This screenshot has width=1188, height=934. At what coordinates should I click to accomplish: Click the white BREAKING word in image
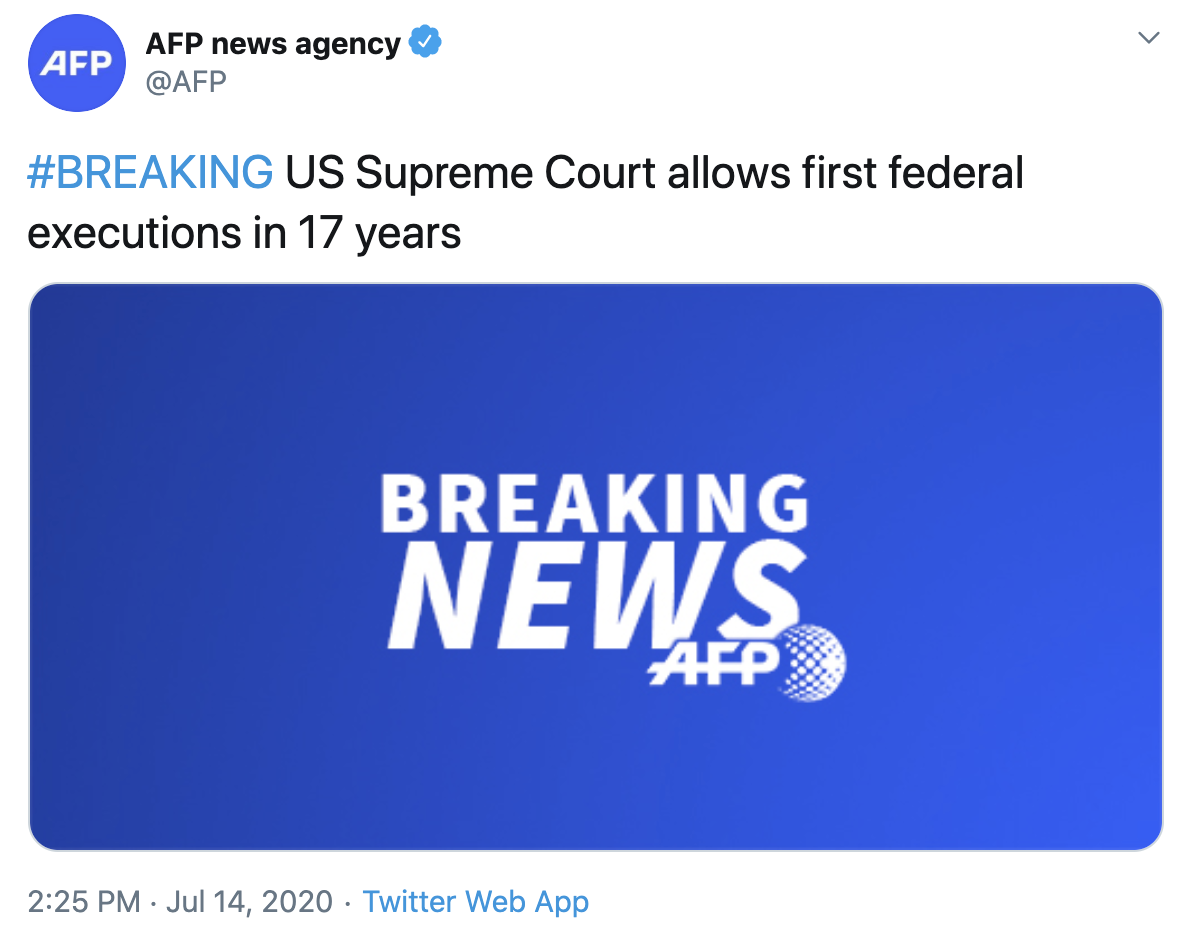pyautogui.click(x=594, y=504)
